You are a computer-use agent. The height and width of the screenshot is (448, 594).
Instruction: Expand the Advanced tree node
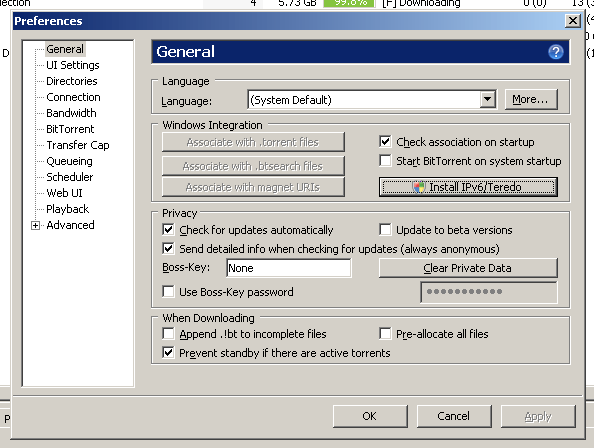click(x=35, y=226)
